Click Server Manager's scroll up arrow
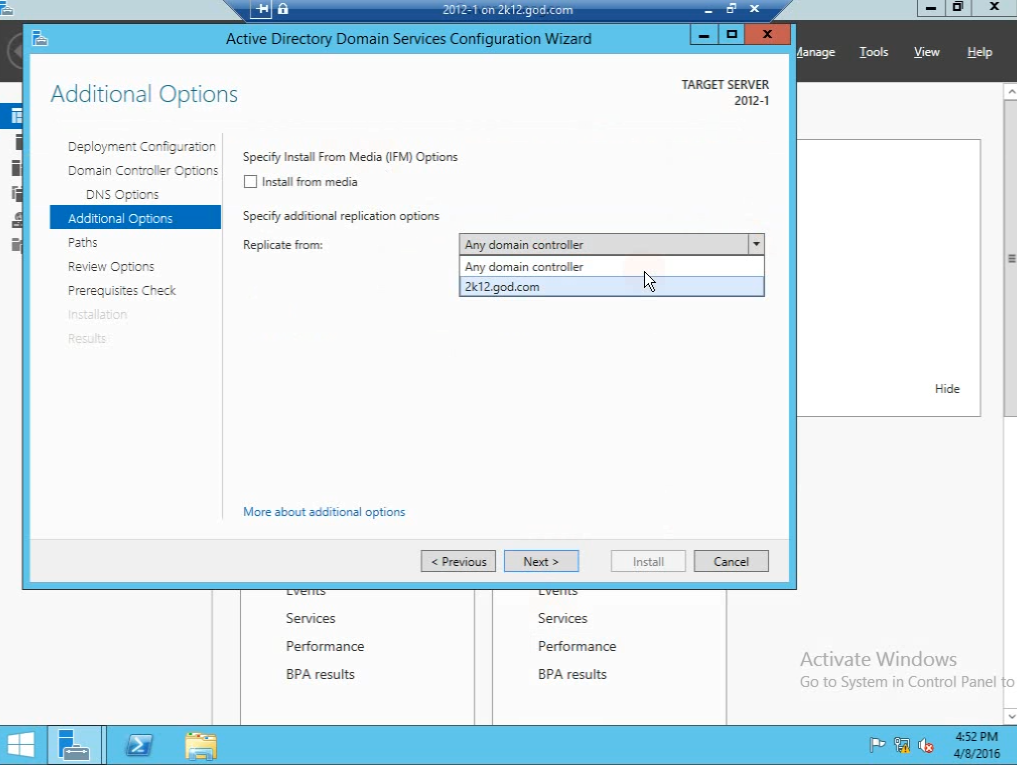 click(x=1011, y=92)
